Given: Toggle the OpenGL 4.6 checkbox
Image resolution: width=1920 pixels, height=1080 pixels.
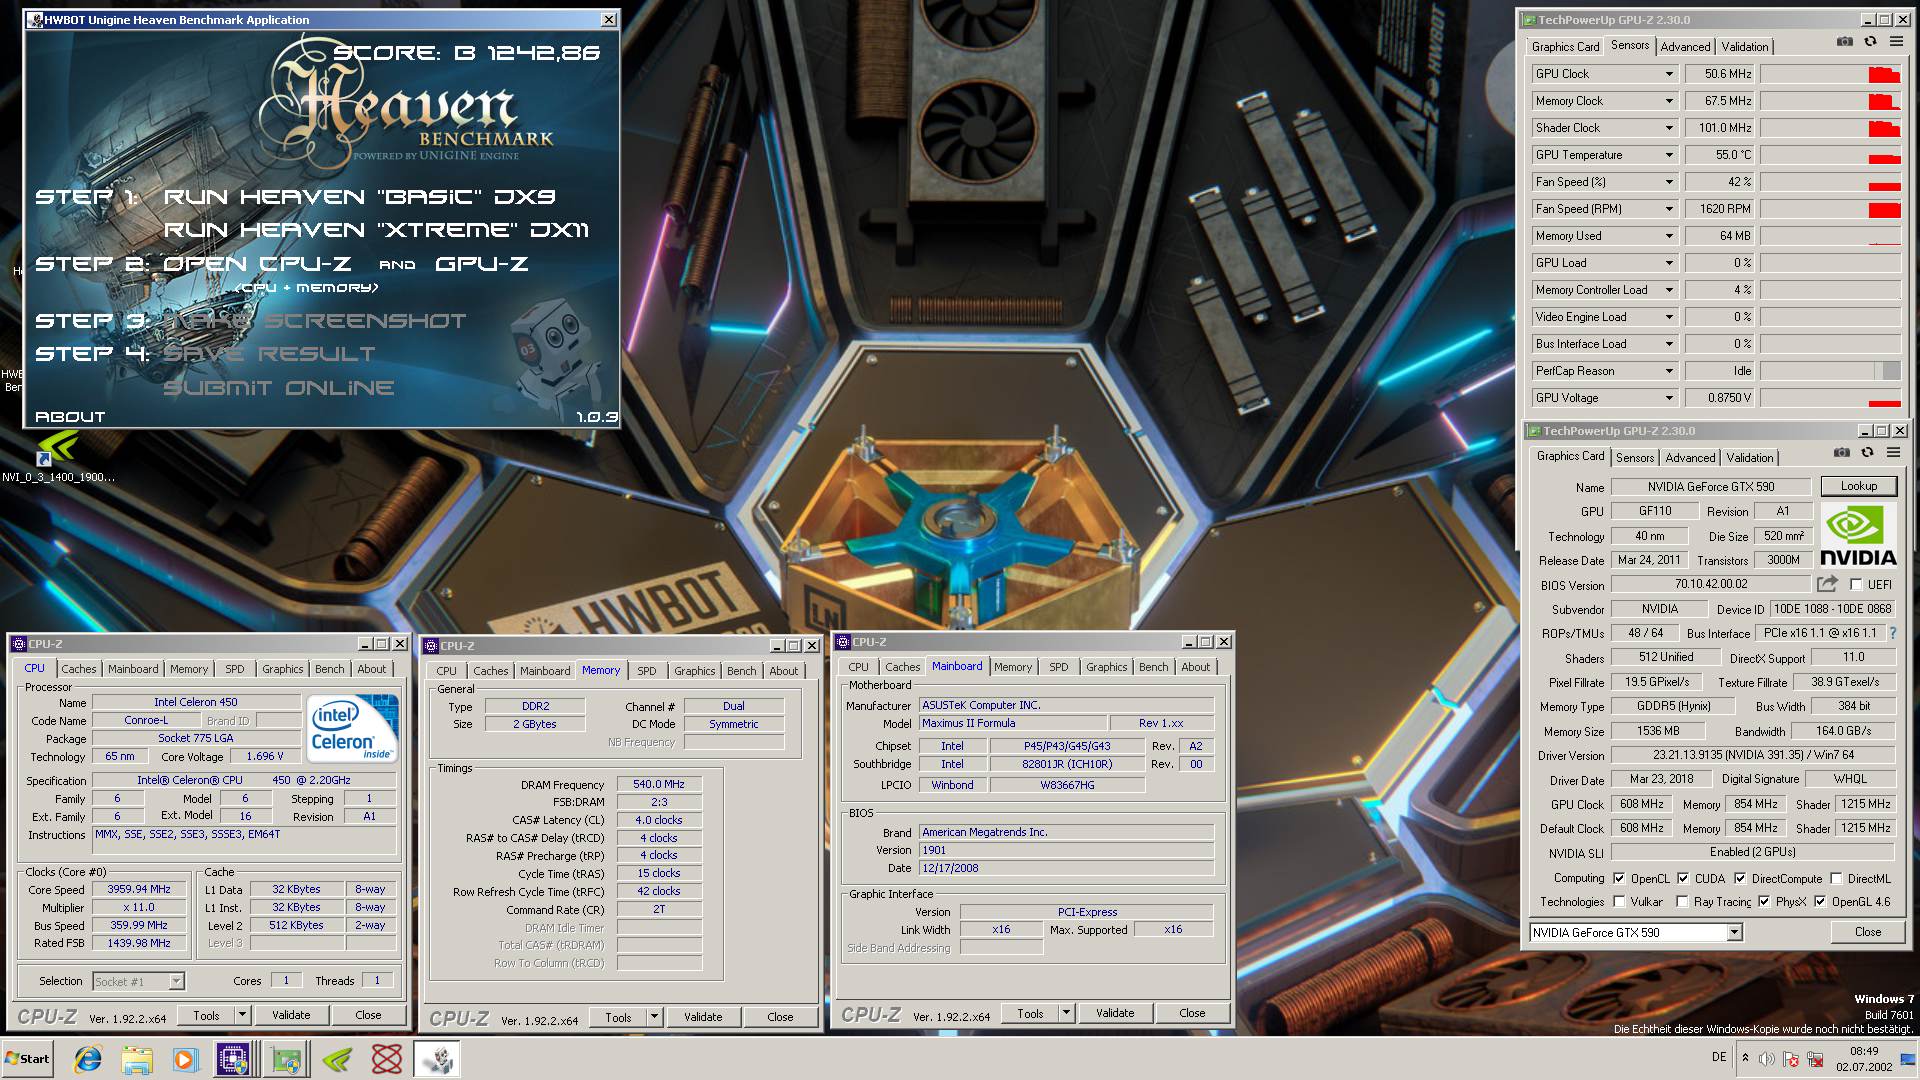Looking at the screenshot, I should pos(1820,901).
